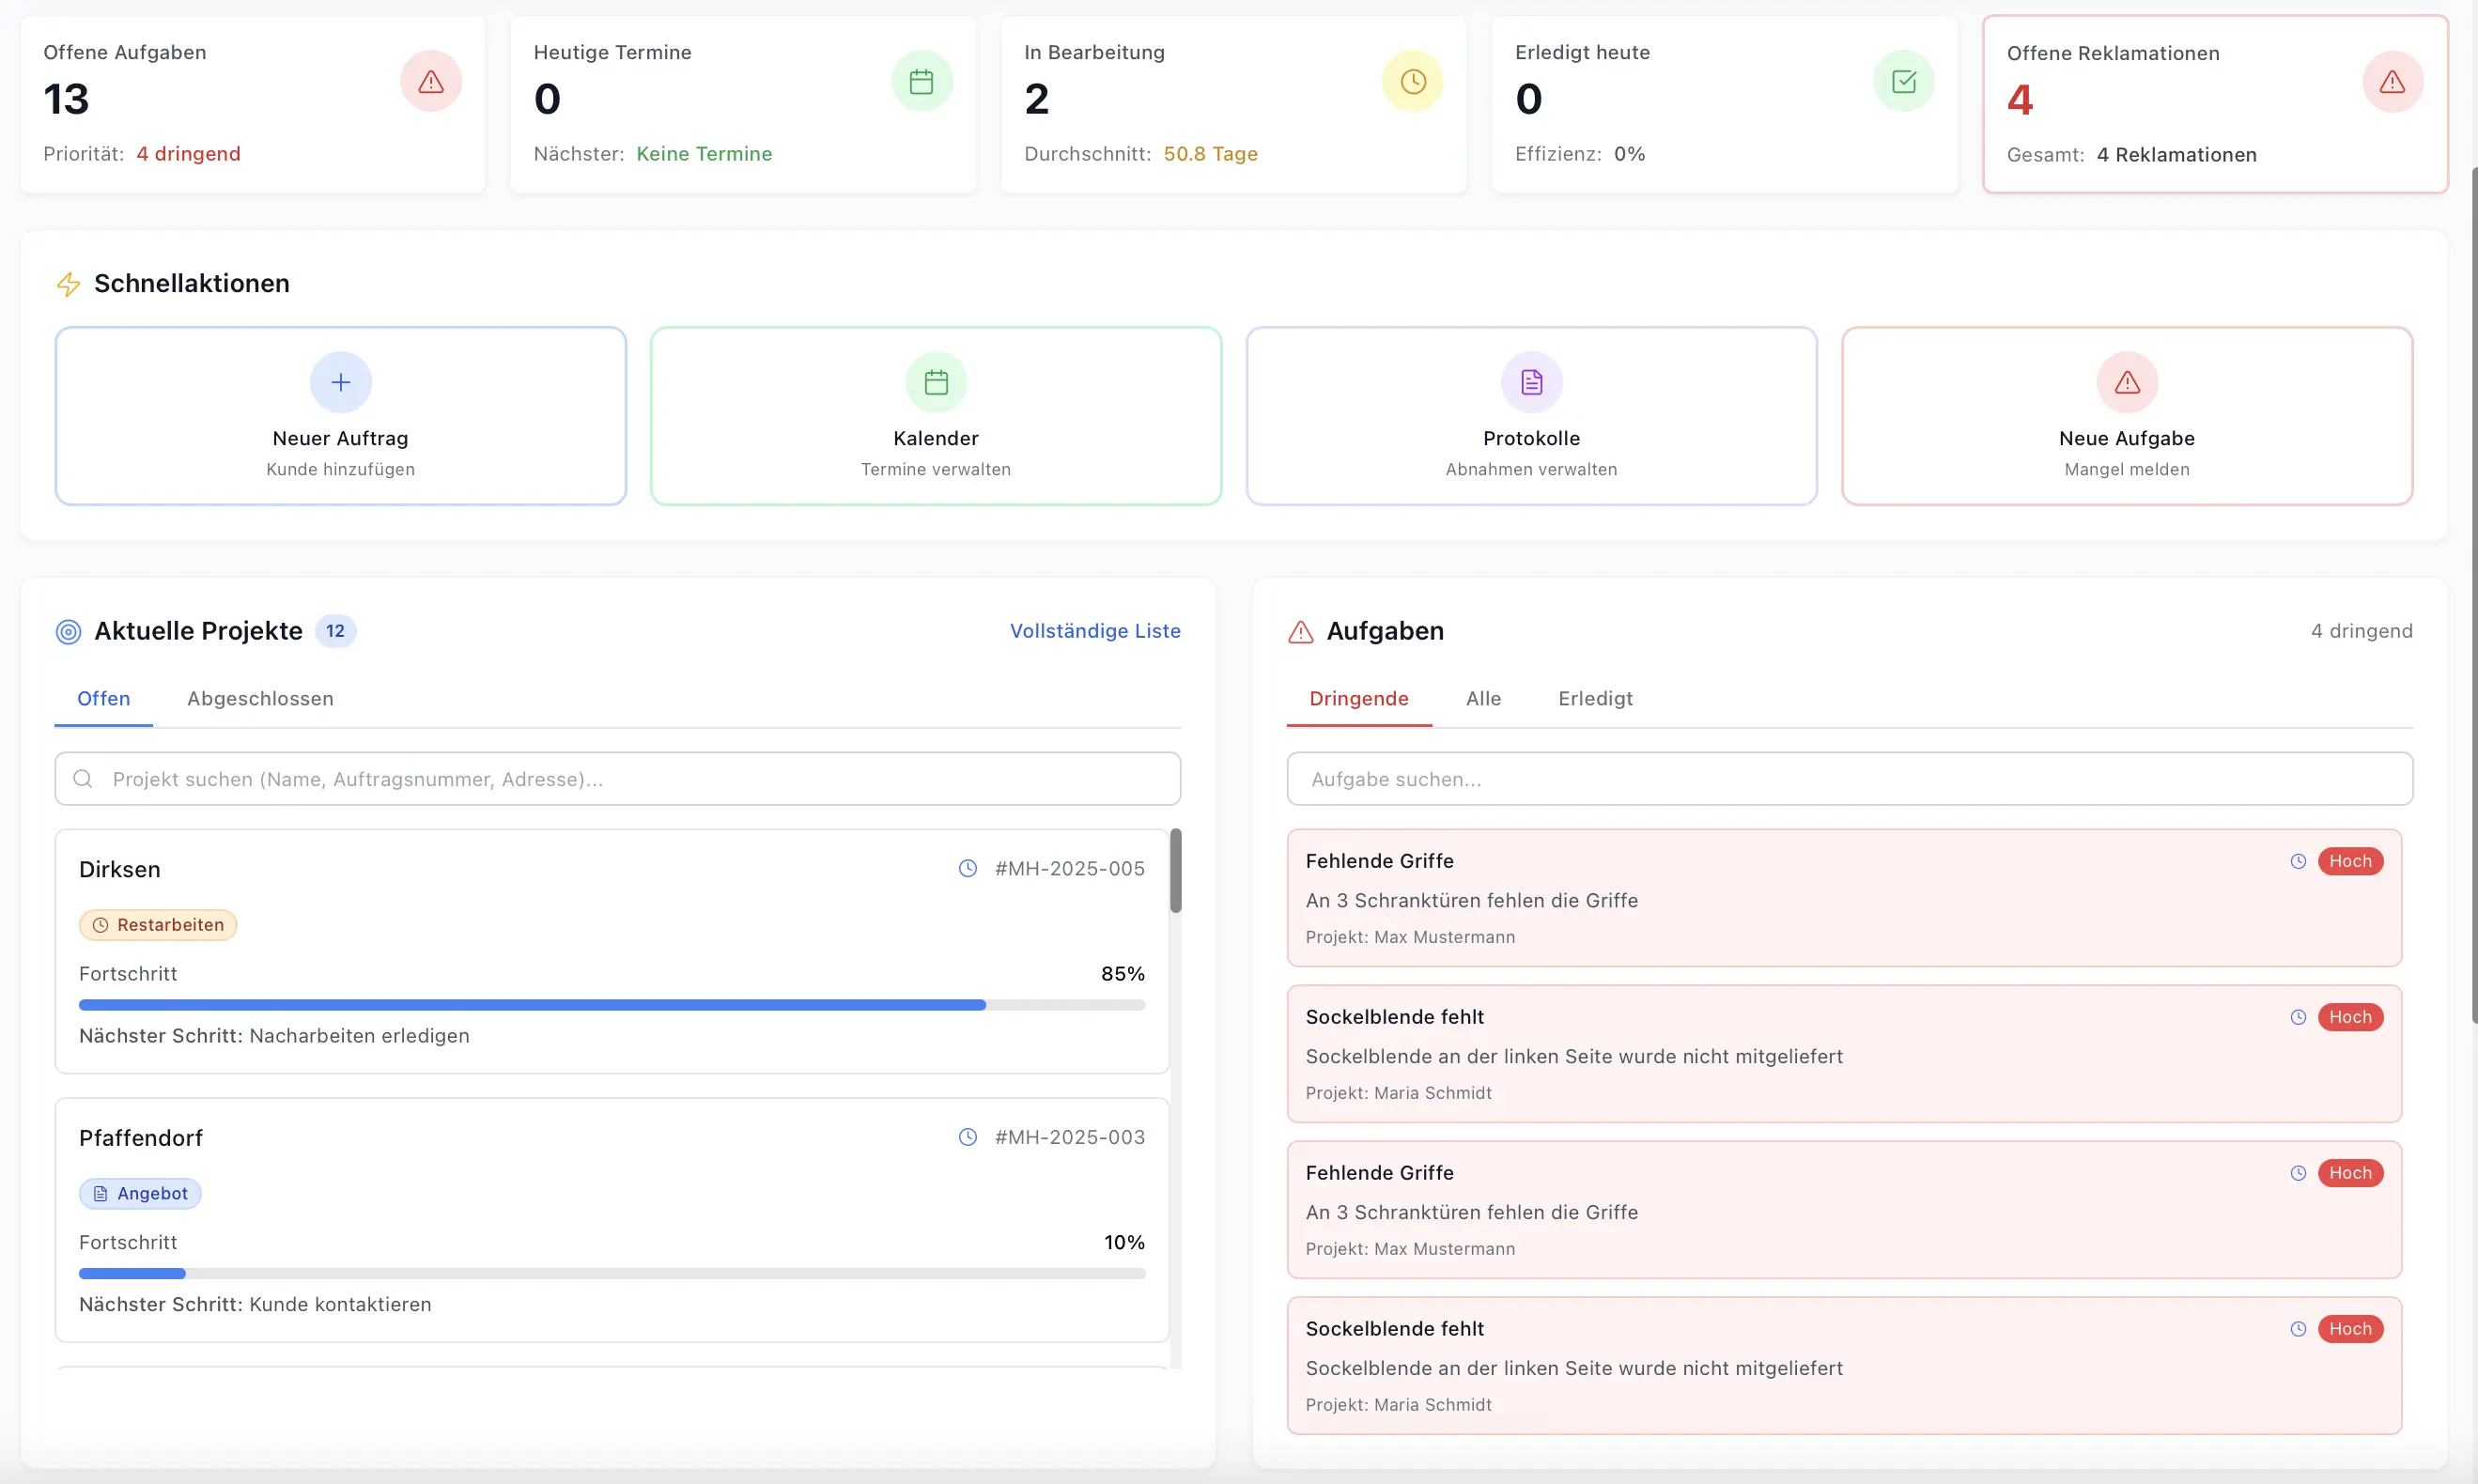Select the Erledigt tasks tab
The image size is (2478, 1484).
1595,699
